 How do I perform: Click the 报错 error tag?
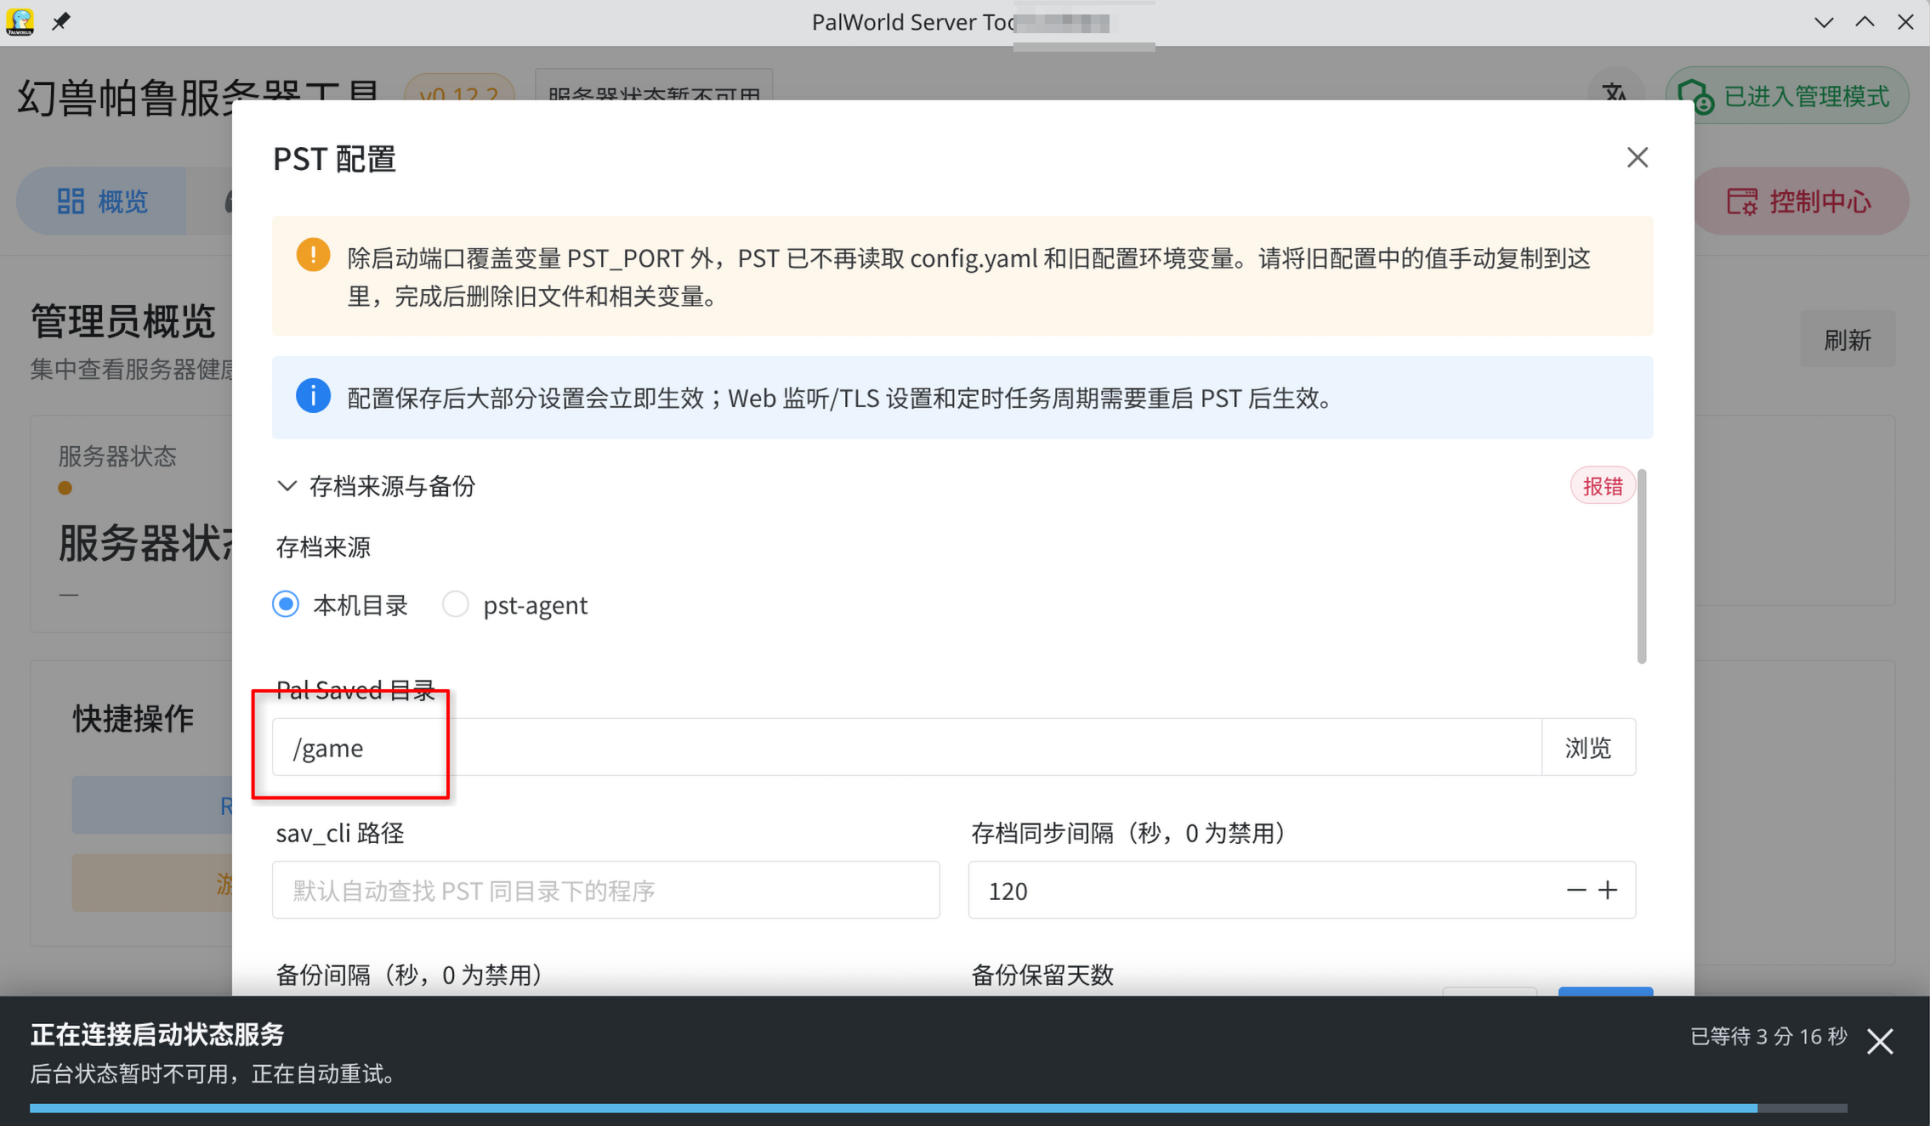pos(1602,486)
